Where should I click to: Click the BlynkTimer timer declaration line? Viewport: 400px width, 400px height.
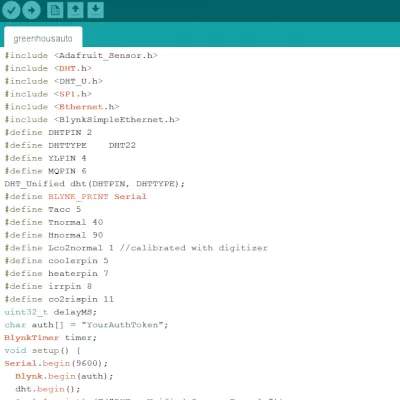pos(50,338)
